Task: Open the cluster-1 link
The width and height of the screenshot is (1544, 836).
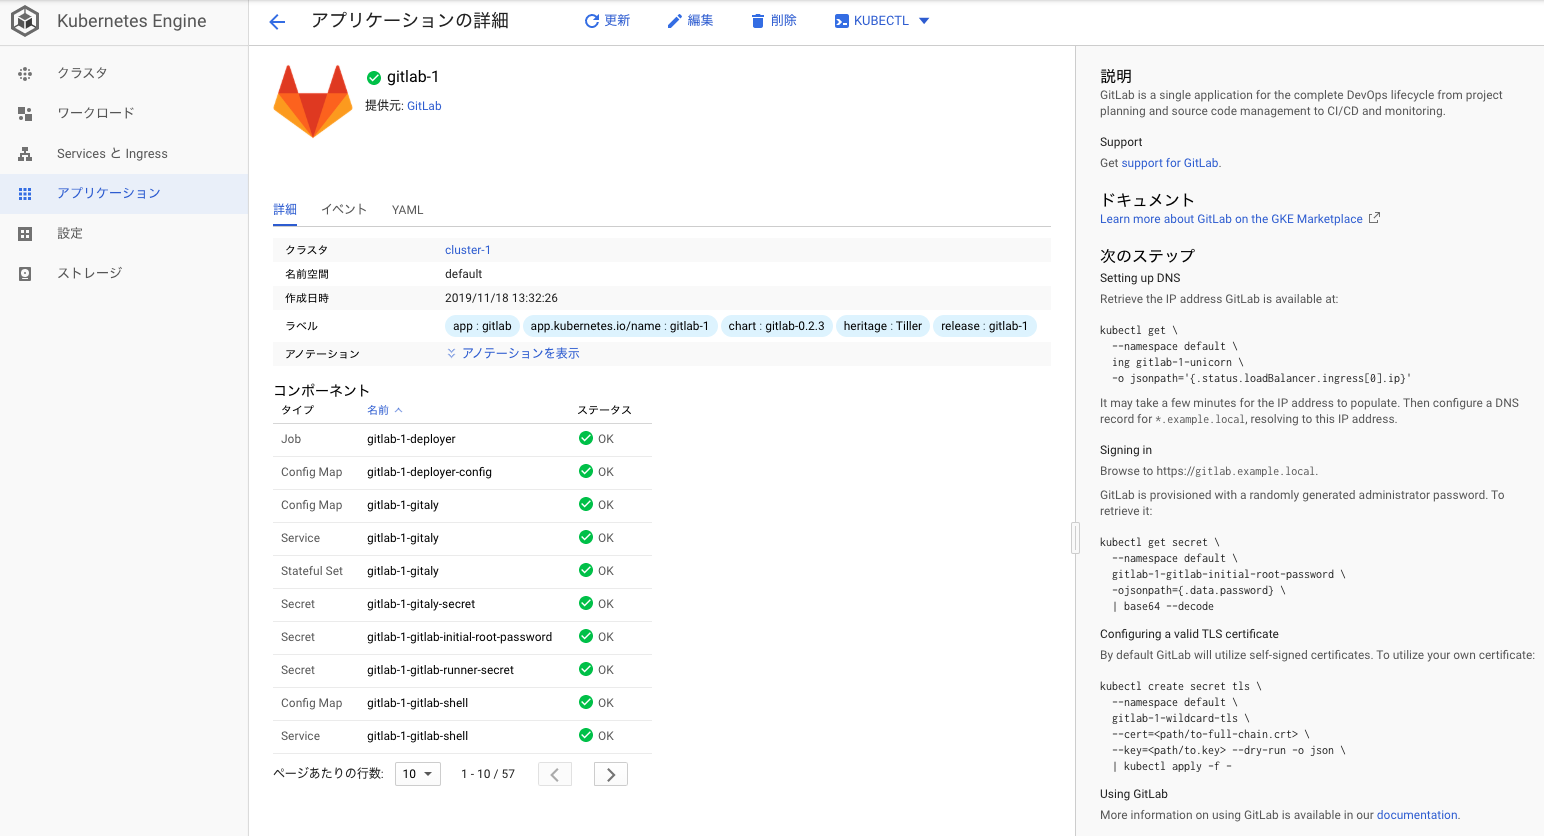Action: click(468, 250)
